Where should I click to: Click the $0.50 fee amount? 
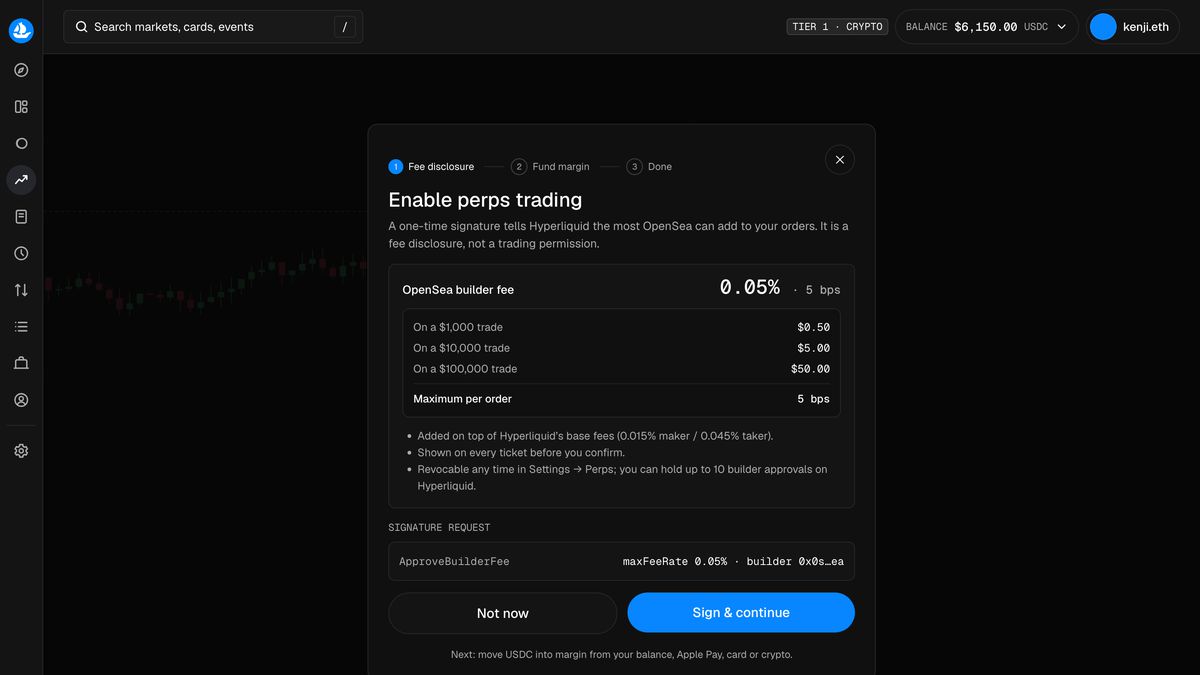pyautogui.click(x=813, y=327)
